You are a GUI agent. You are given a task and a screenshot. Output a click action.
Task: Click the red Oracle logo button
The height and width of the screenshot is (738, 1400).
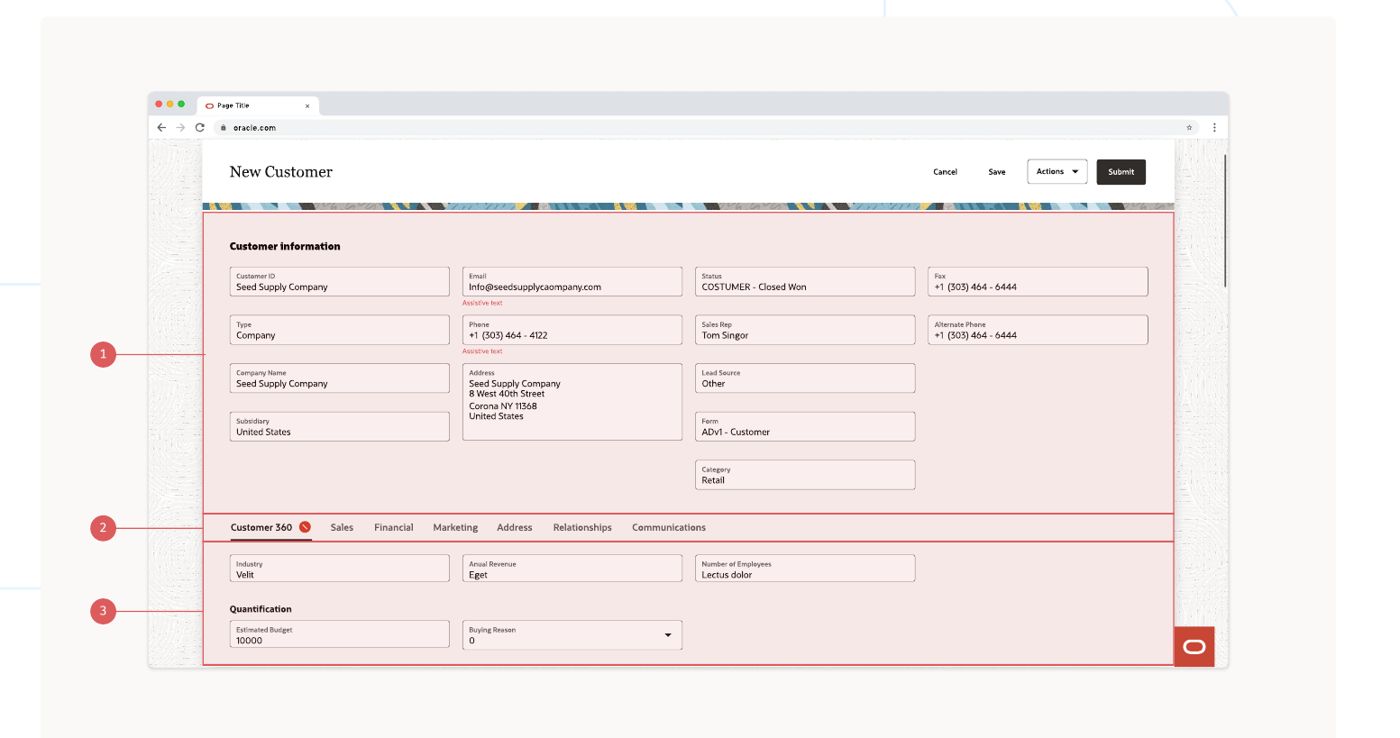coord(1194,647)
